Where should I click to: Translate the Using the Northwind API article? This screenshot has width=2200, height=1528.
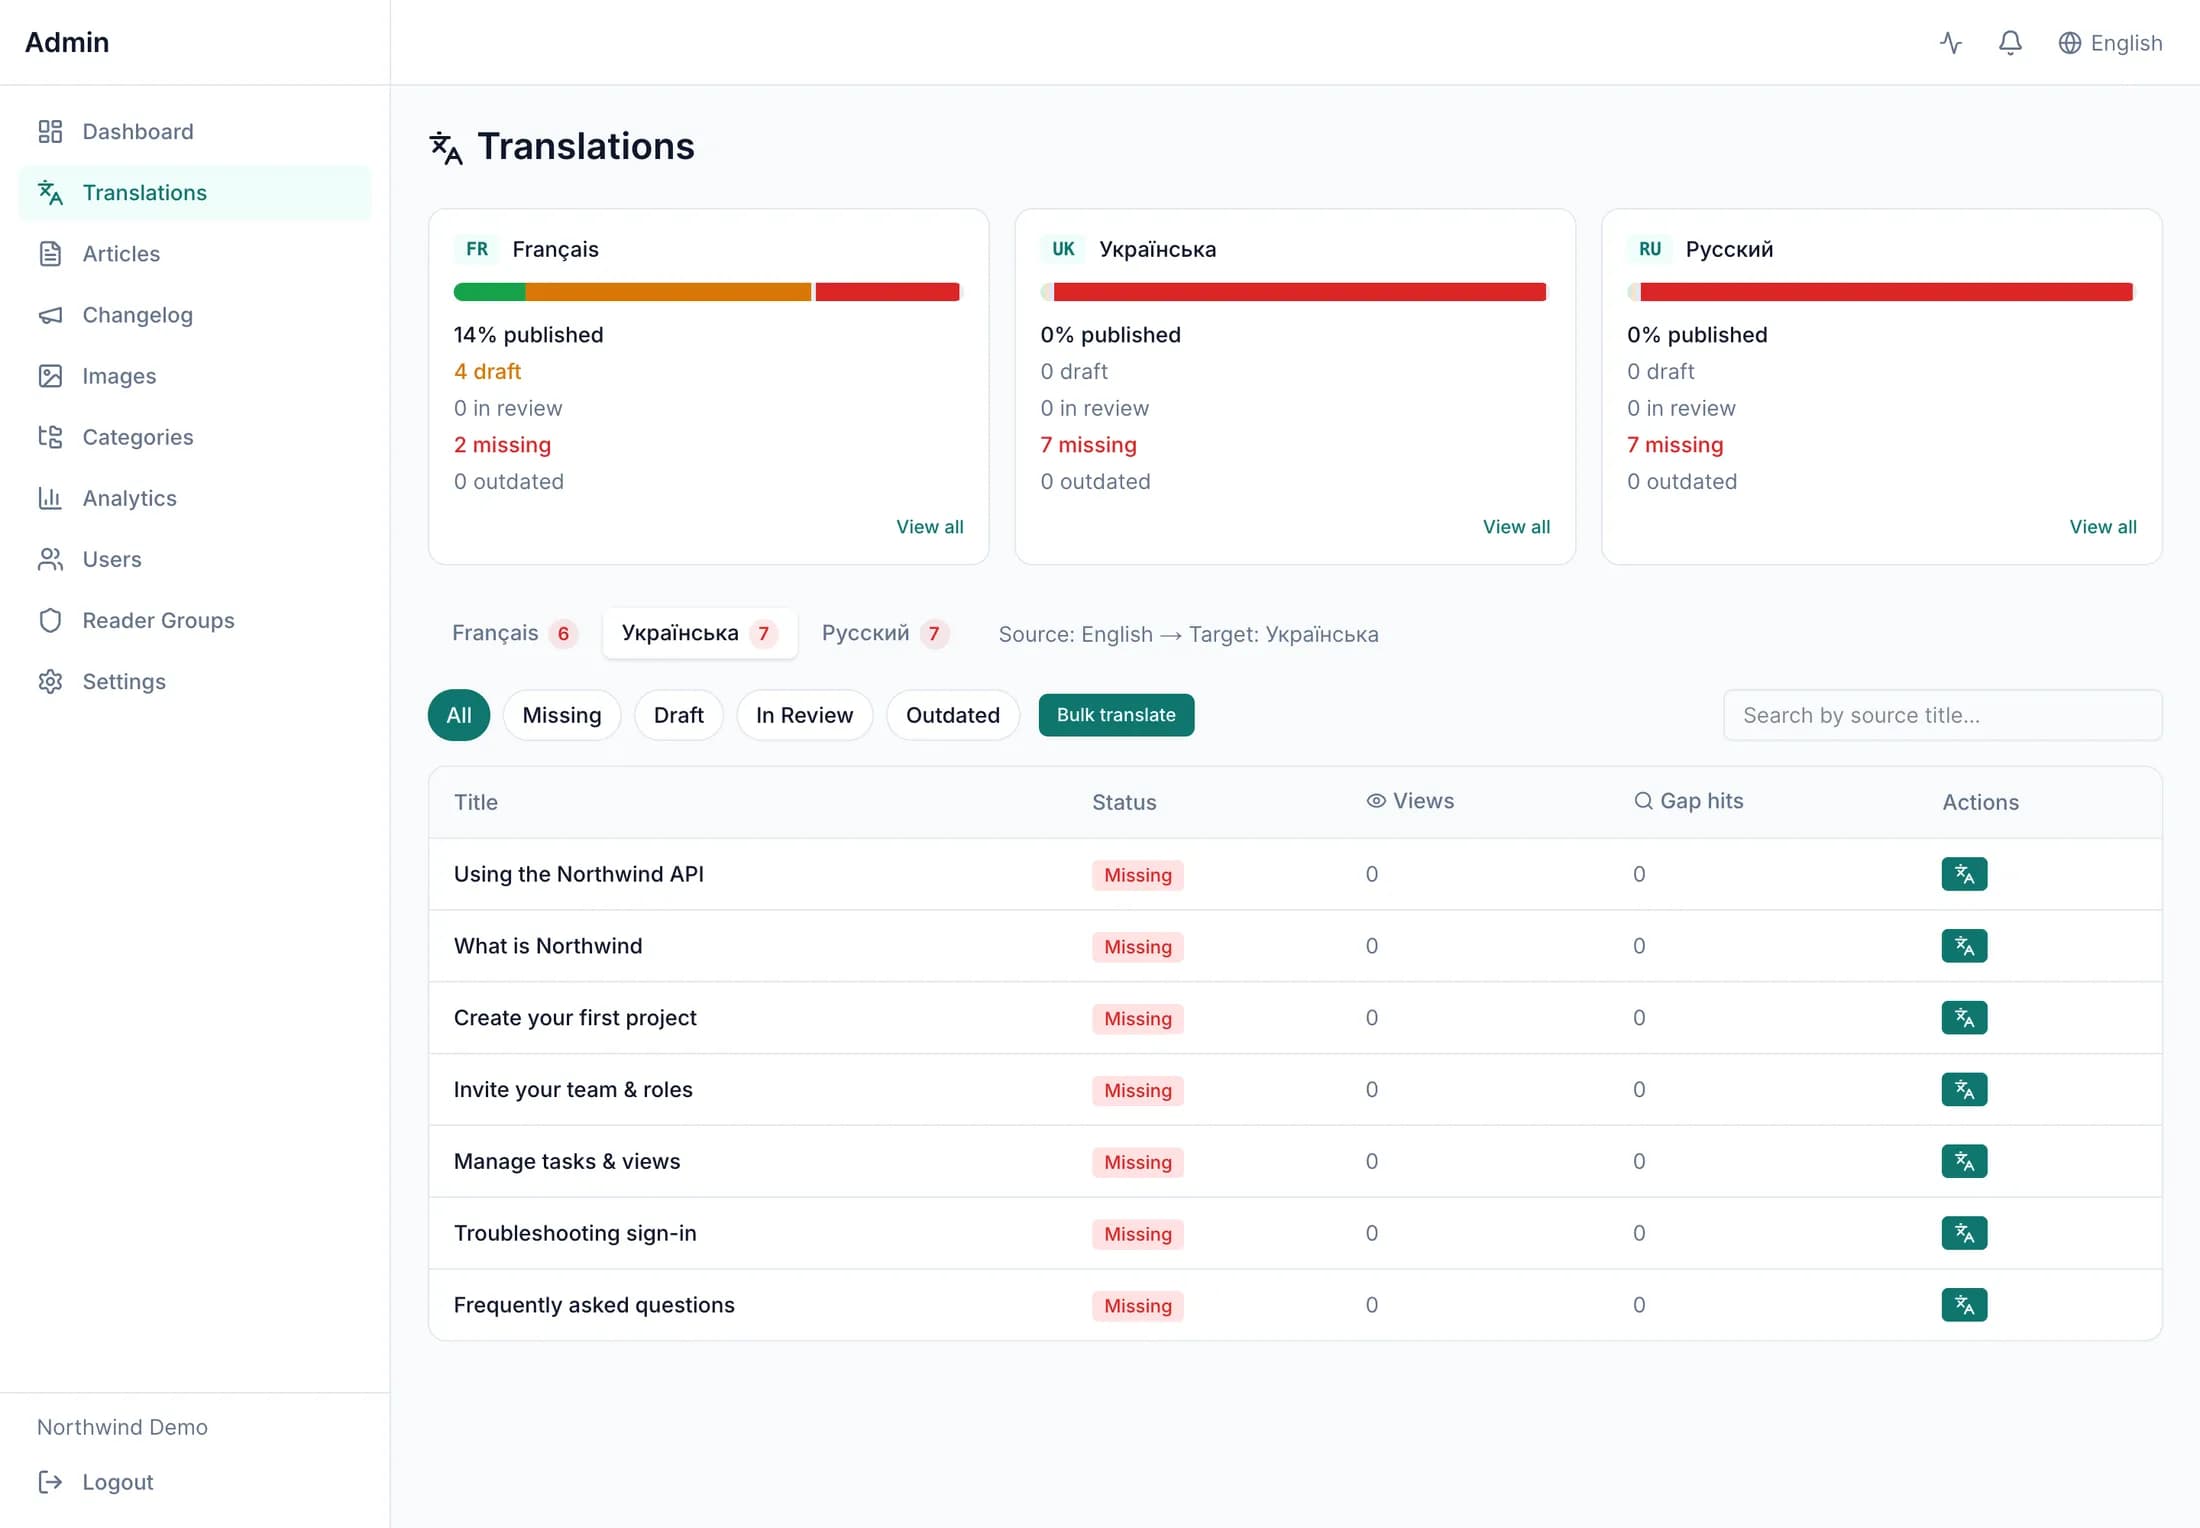(x=1964, y=874)
